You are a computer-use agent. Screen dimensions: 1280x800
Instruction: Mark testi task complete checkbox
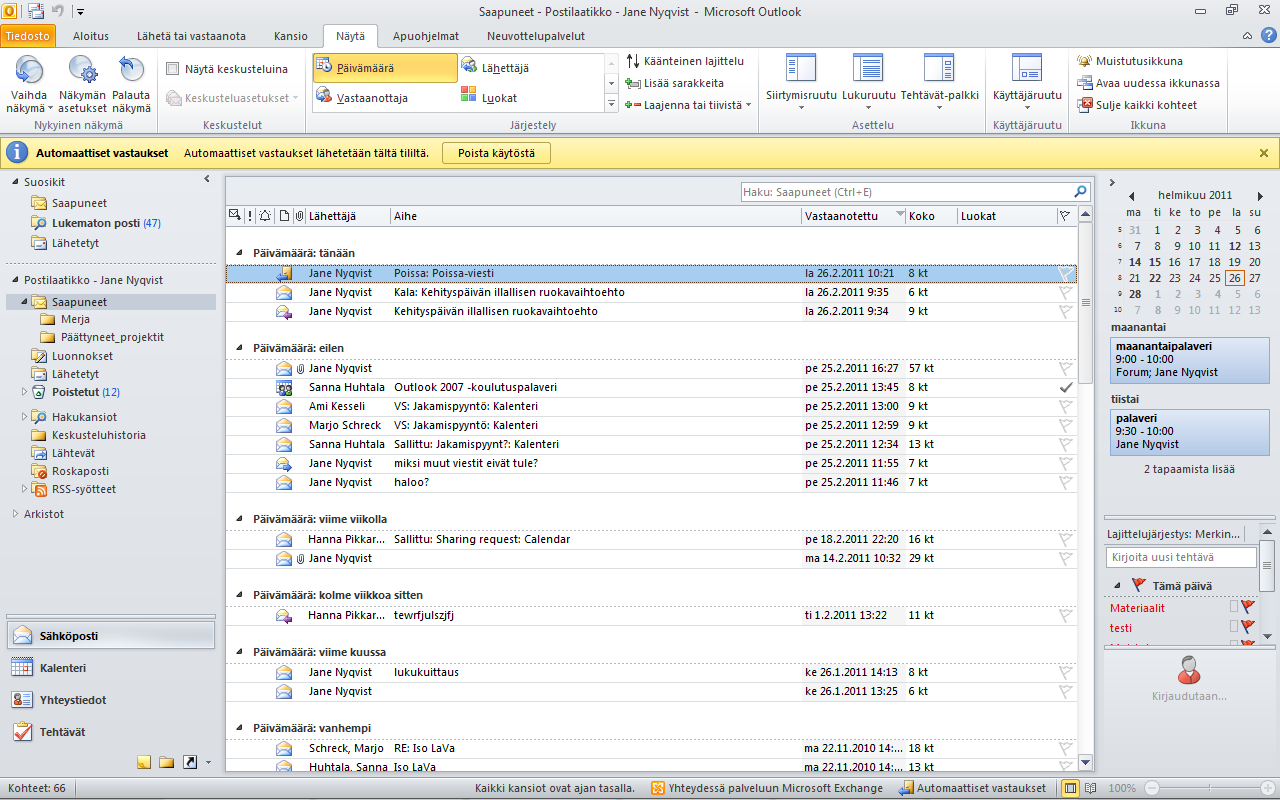tap(1234, 627)
